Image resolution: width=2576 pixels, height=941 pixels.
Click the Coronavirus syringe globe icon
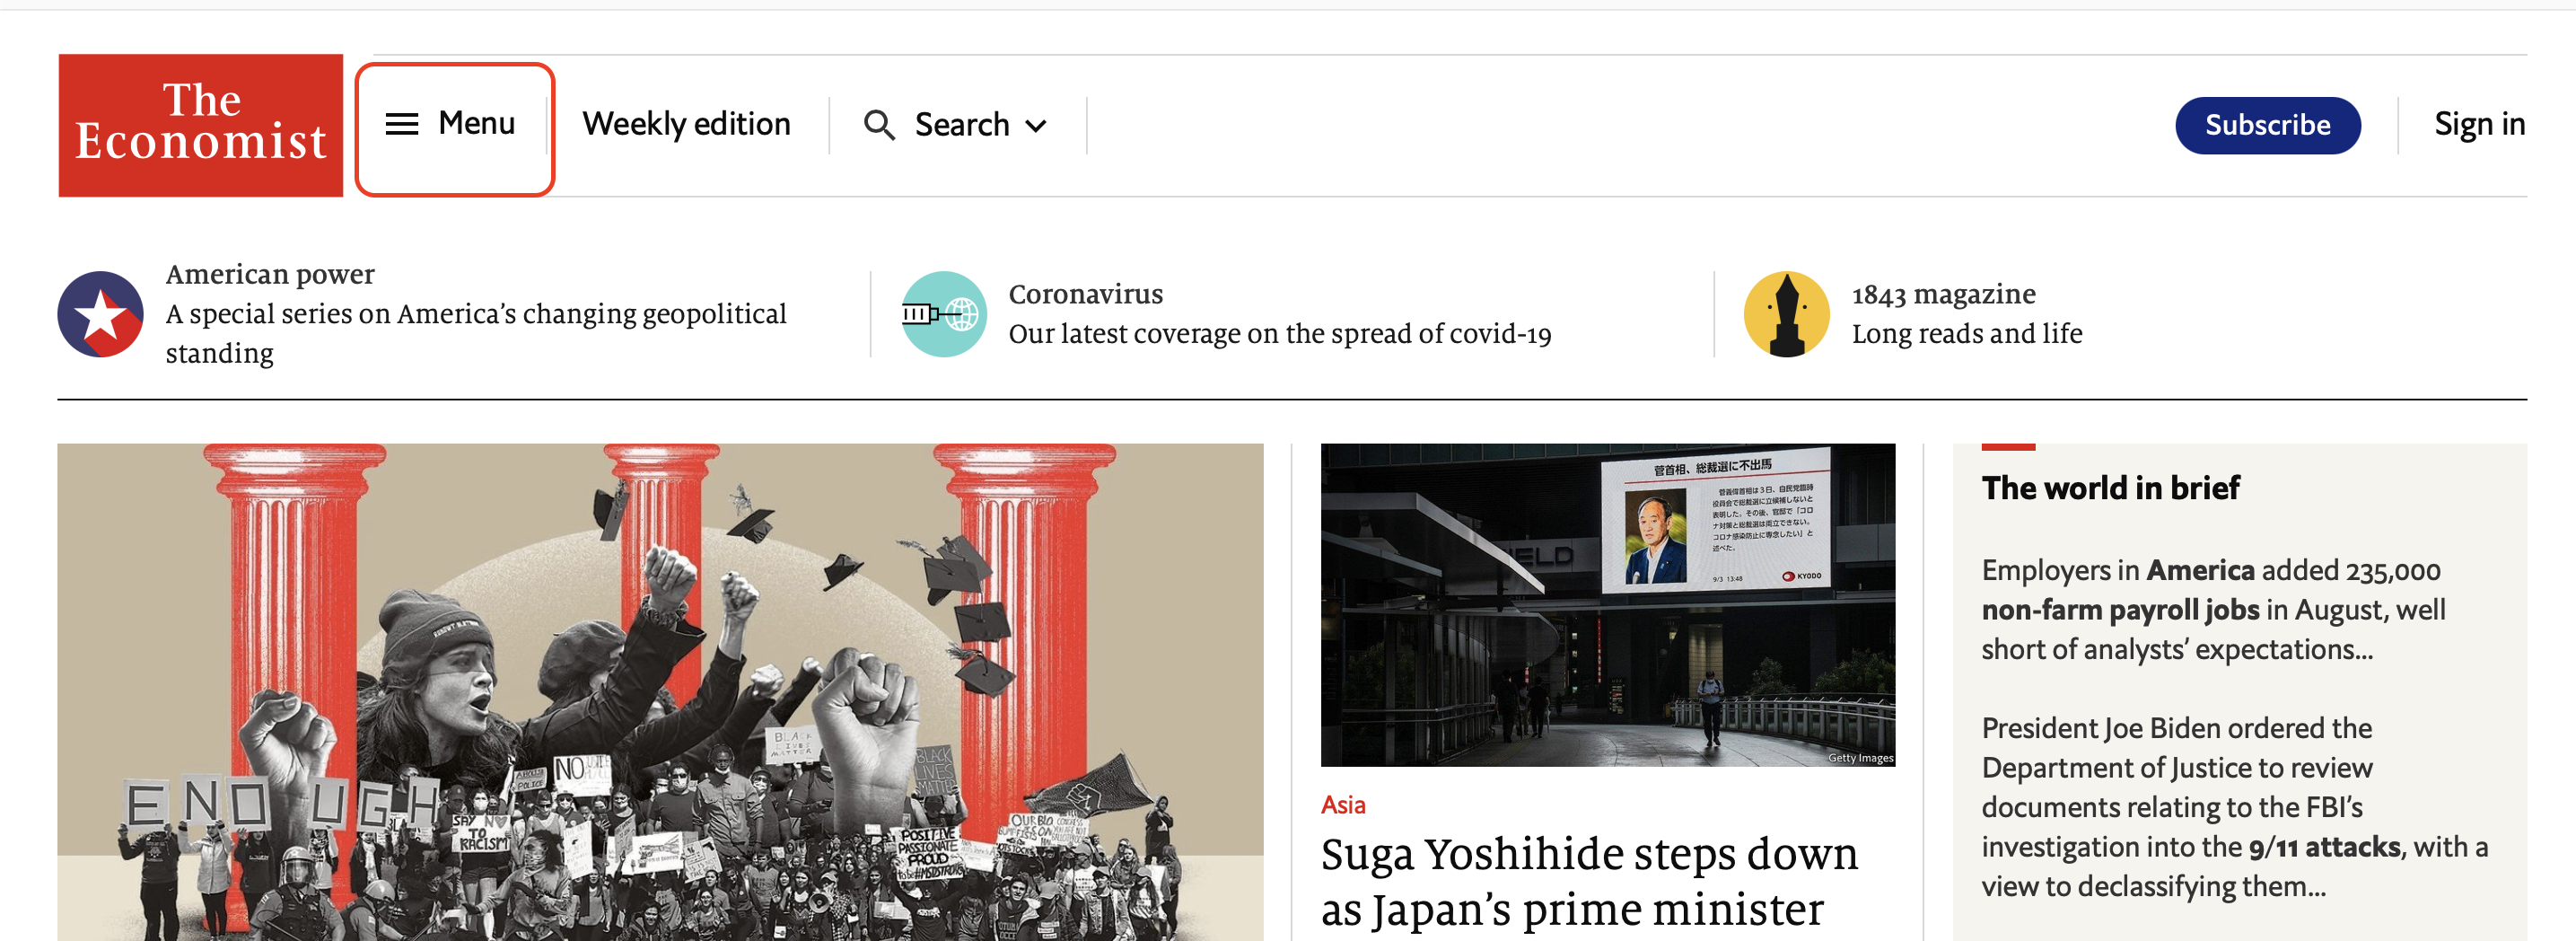(x=943, y=314)
